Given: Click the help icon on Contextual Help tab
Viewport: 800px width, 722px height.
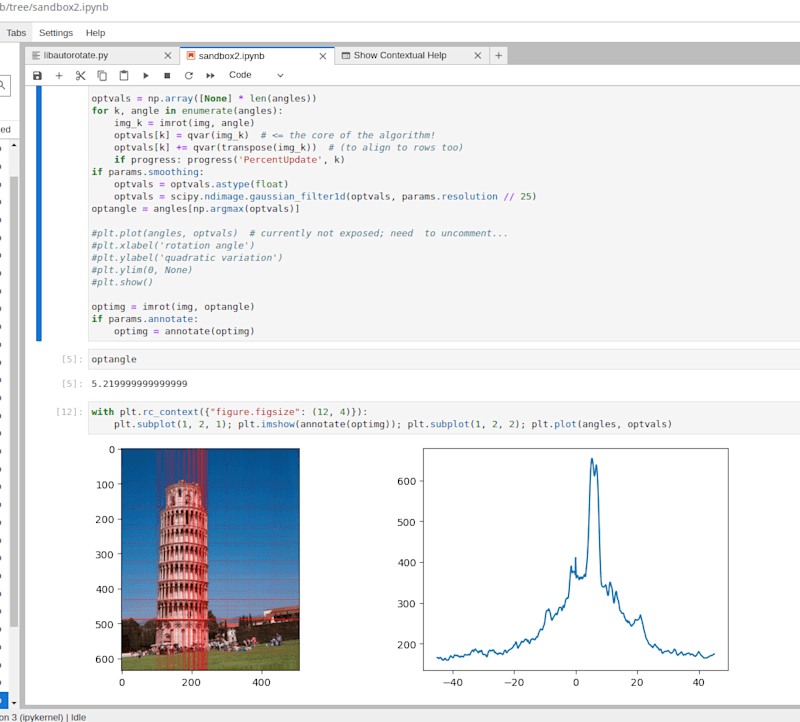Looking at the screenshot, I should click(x=346, y=55).
